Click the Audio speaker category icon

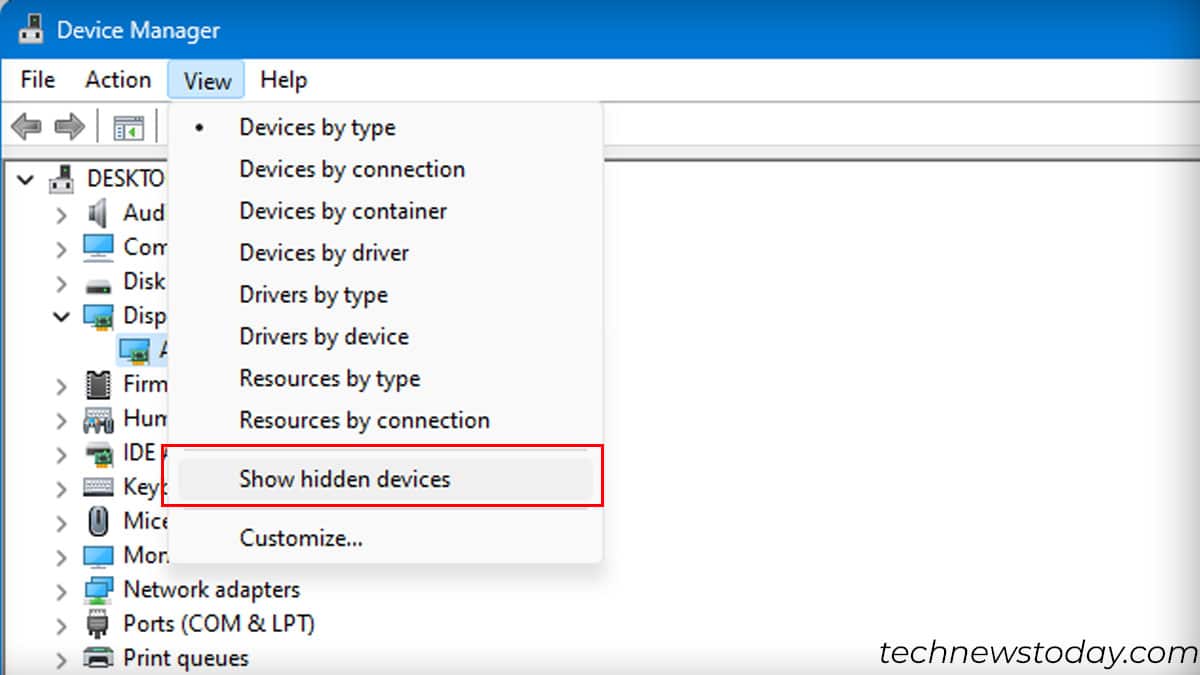98,213
